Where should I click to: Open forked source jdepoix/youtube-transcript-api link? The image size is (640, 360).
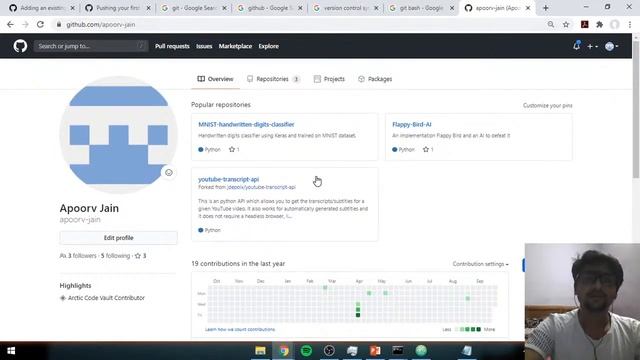click(x=261, y=187)
